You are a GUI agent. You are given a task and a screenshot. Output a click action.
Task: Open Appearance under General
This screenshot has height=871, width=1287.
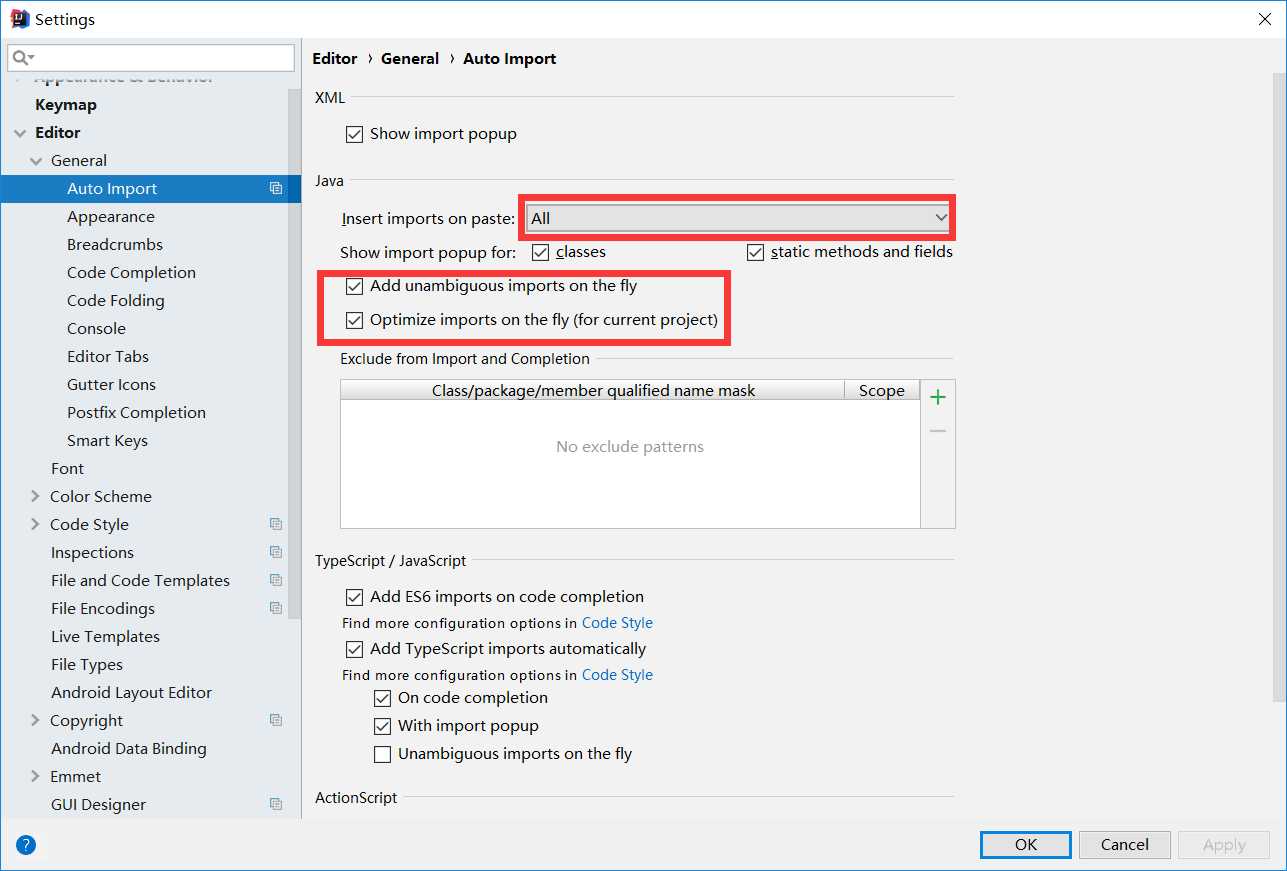click(x=110, y=216)
